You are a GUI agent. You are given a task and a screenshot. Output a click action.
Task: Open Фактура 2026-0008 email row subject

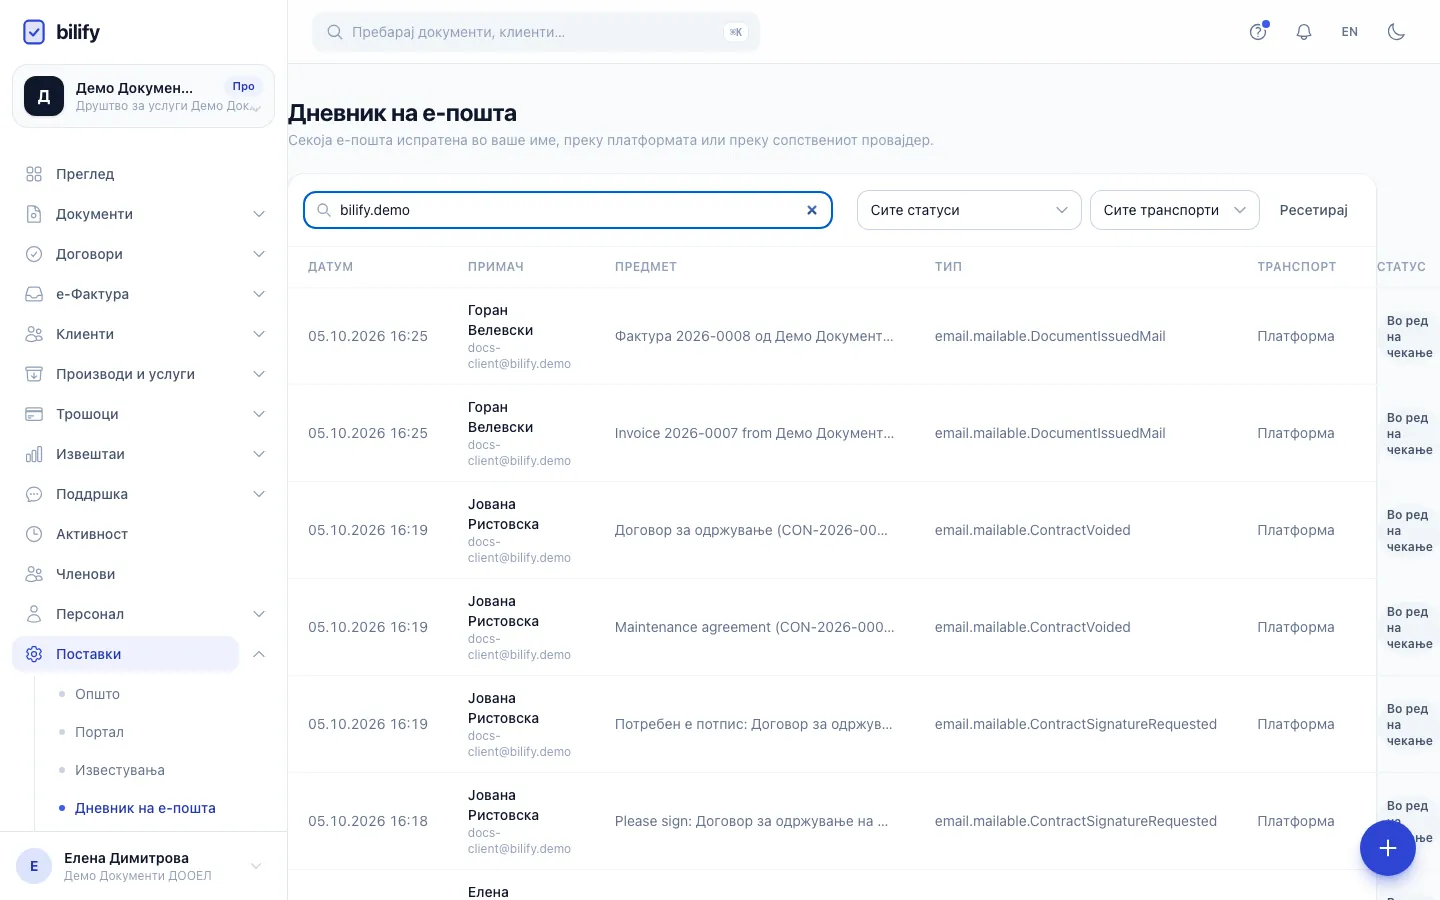pyautogui.click(x=754, y=336)
